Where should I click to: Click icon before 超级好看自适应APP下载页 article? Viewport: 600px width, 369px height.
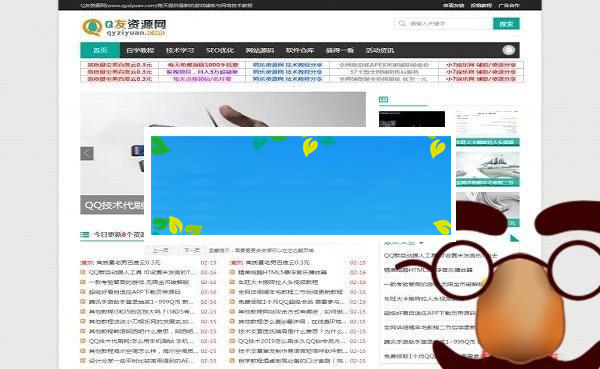pyautogui.click(x=83, y=292)
